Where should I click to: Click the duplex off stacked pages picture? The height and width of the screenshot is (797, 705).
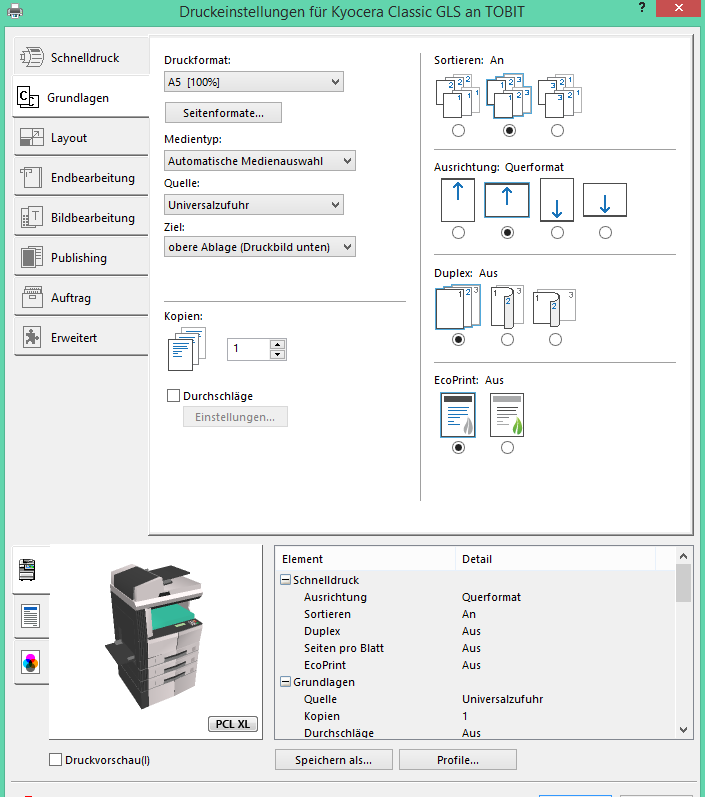tap(458, 307)
